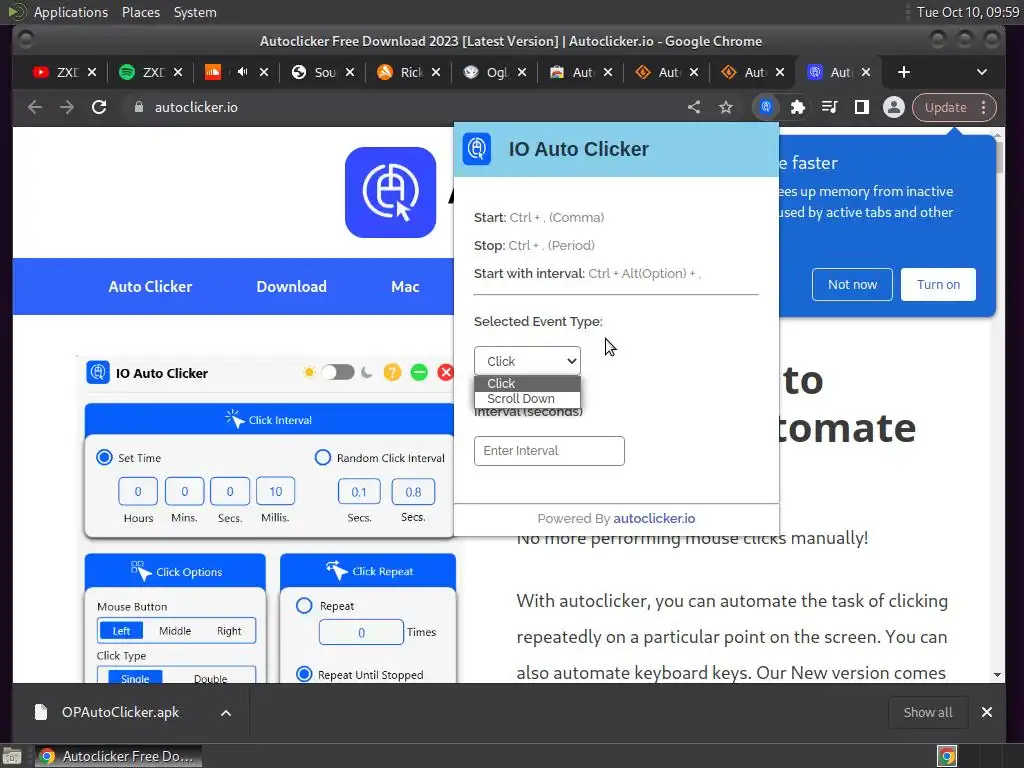Click the Autoclicker Free Do... taskbar window button
The width and height of the screenshot is (1024, 768).
tap(118, 756)
